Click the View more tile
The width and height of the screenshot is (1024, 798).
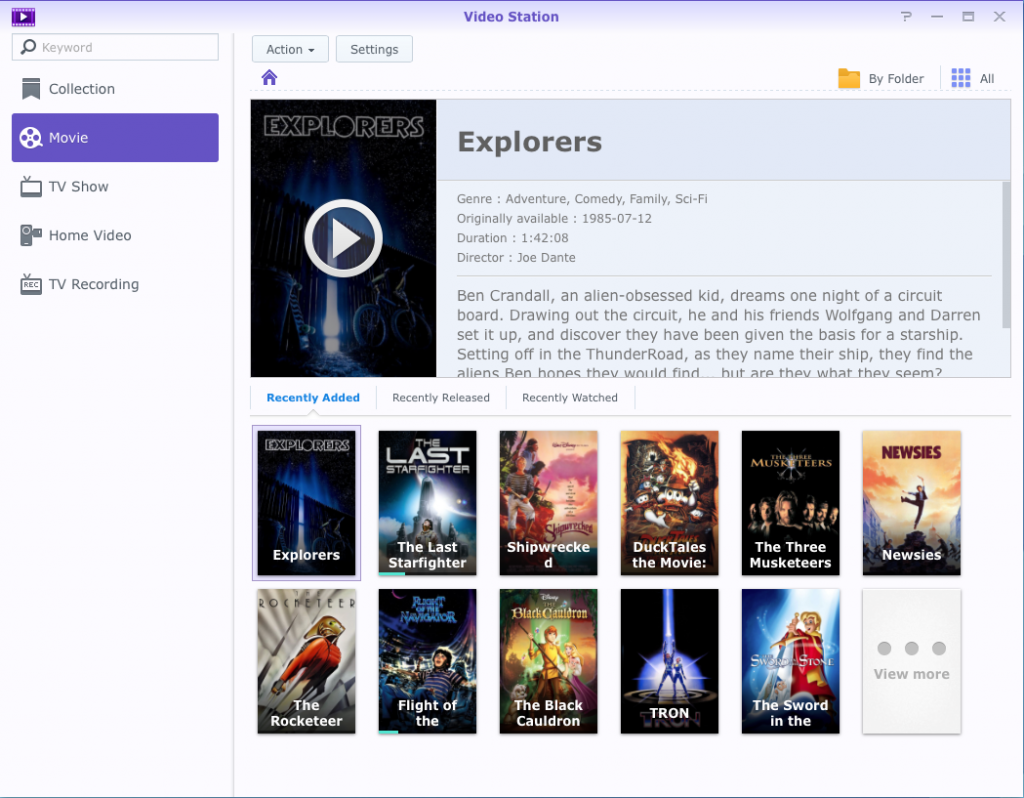pos(912,661)
